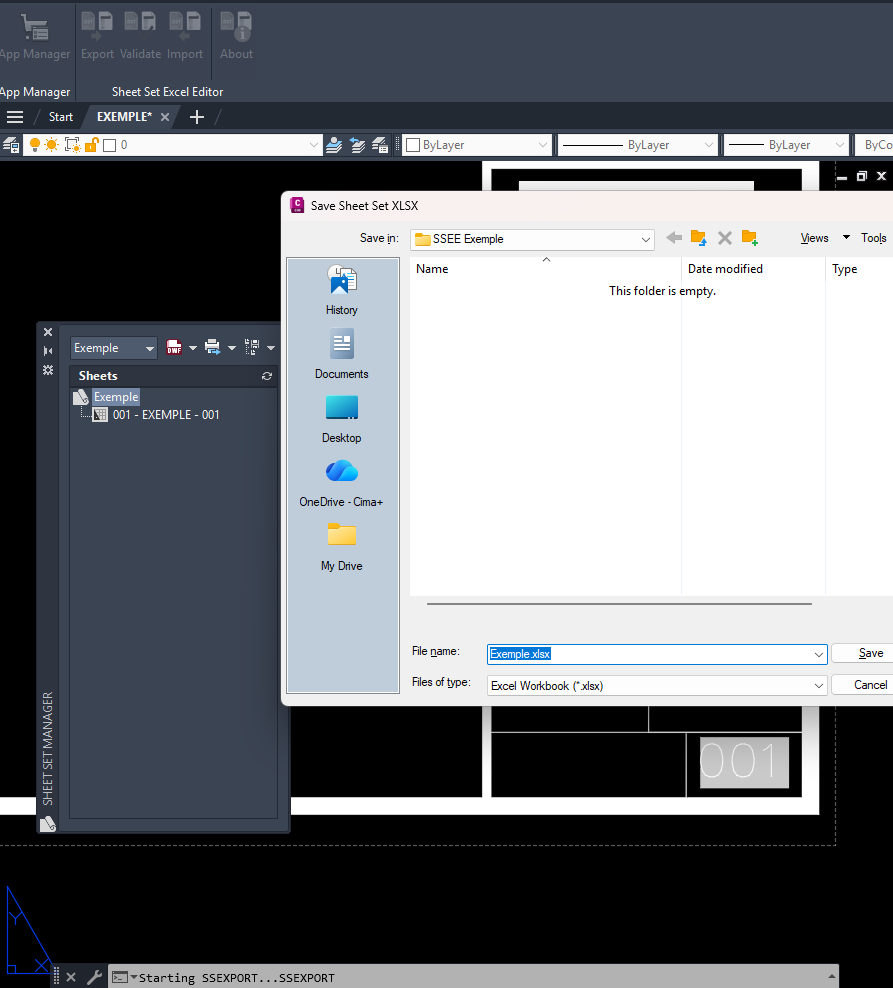Open My Drive folder location
Screen dimensions: 893x988
(x=342, y=546)
